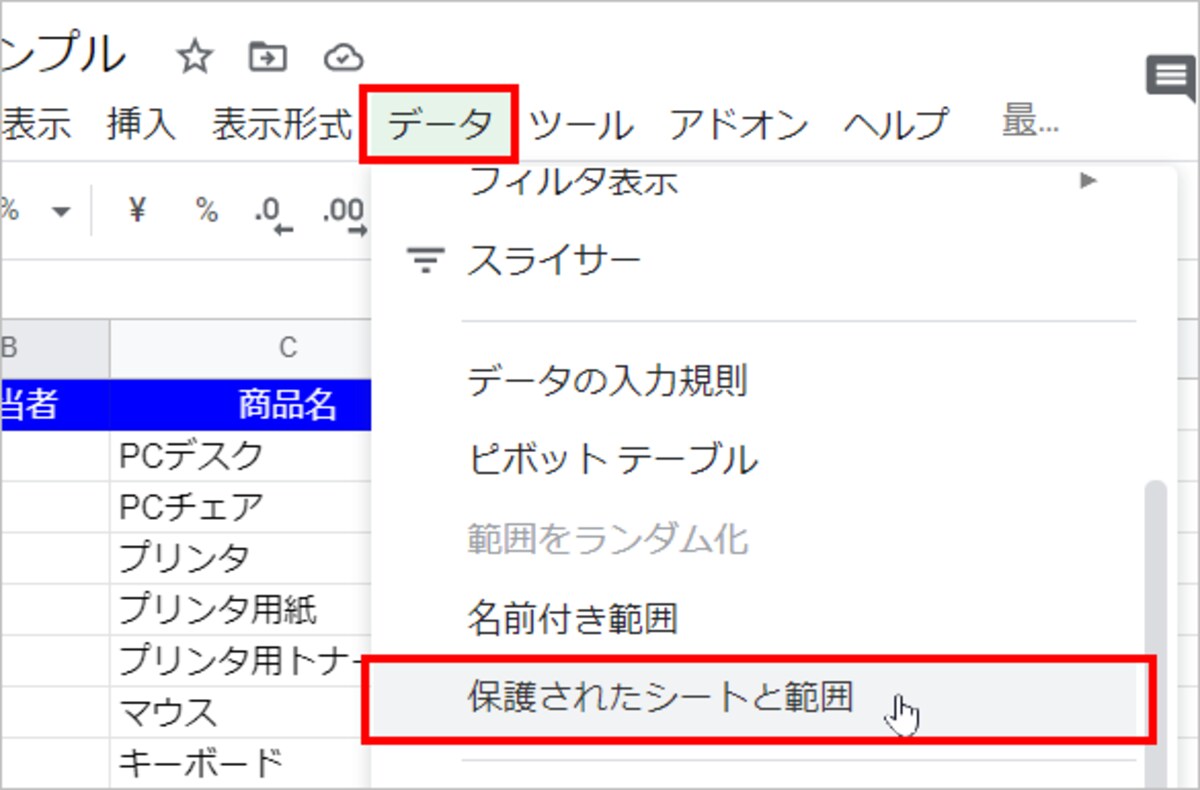This screenshot has height=790, width=1200.
Task: Open the 表示 menu
Action: pyautogui.click(x=36, y=125)
